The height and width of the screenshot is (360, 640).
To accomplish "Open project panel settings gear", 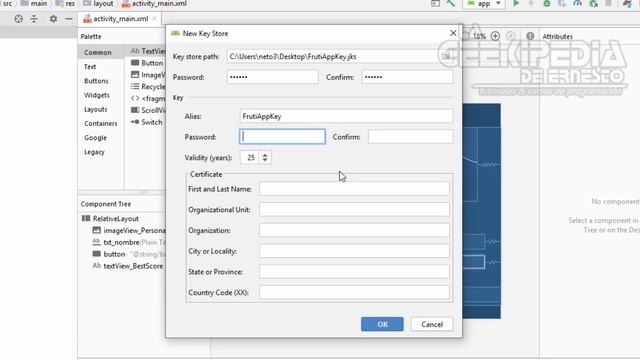I will click(53, 19).
